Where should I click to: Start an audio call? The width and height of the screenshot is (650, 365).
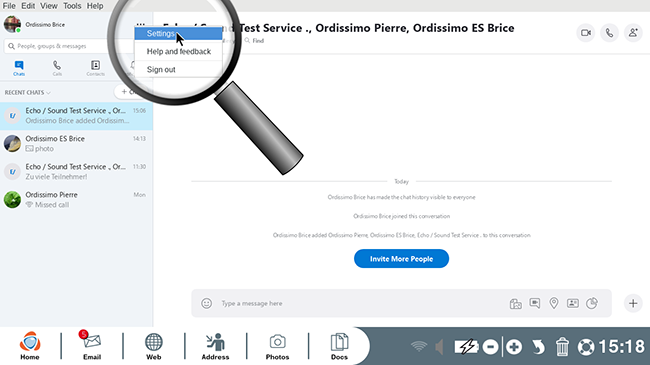(x=609, y=33)
